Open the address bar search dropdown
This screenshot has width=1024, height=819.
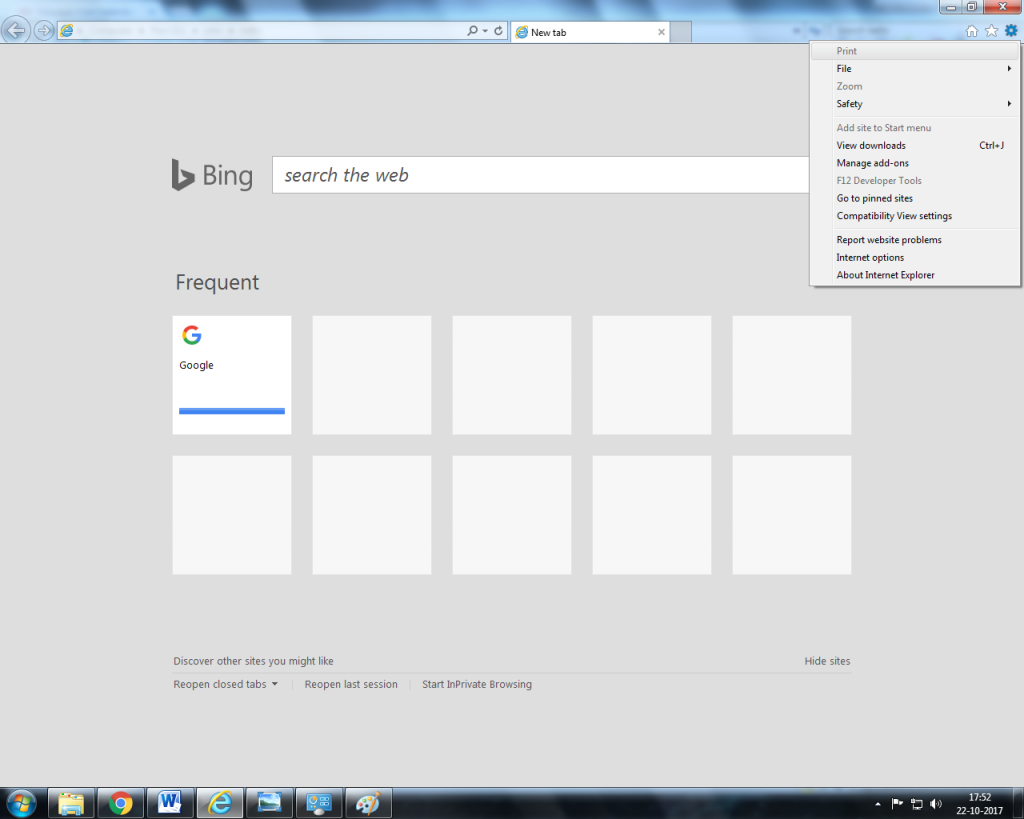click(x=486, y=31)
